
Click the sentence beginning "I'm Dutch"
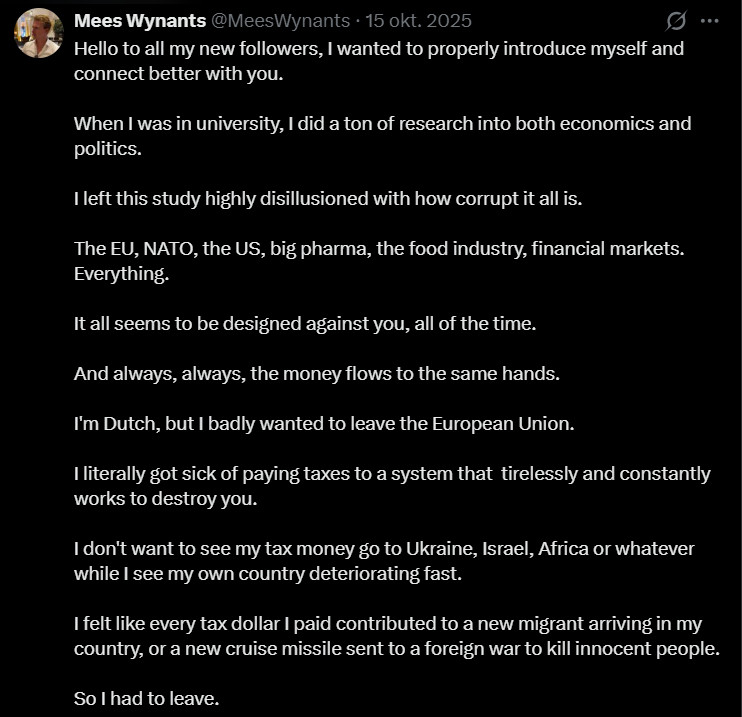click(x=324, y=423)
